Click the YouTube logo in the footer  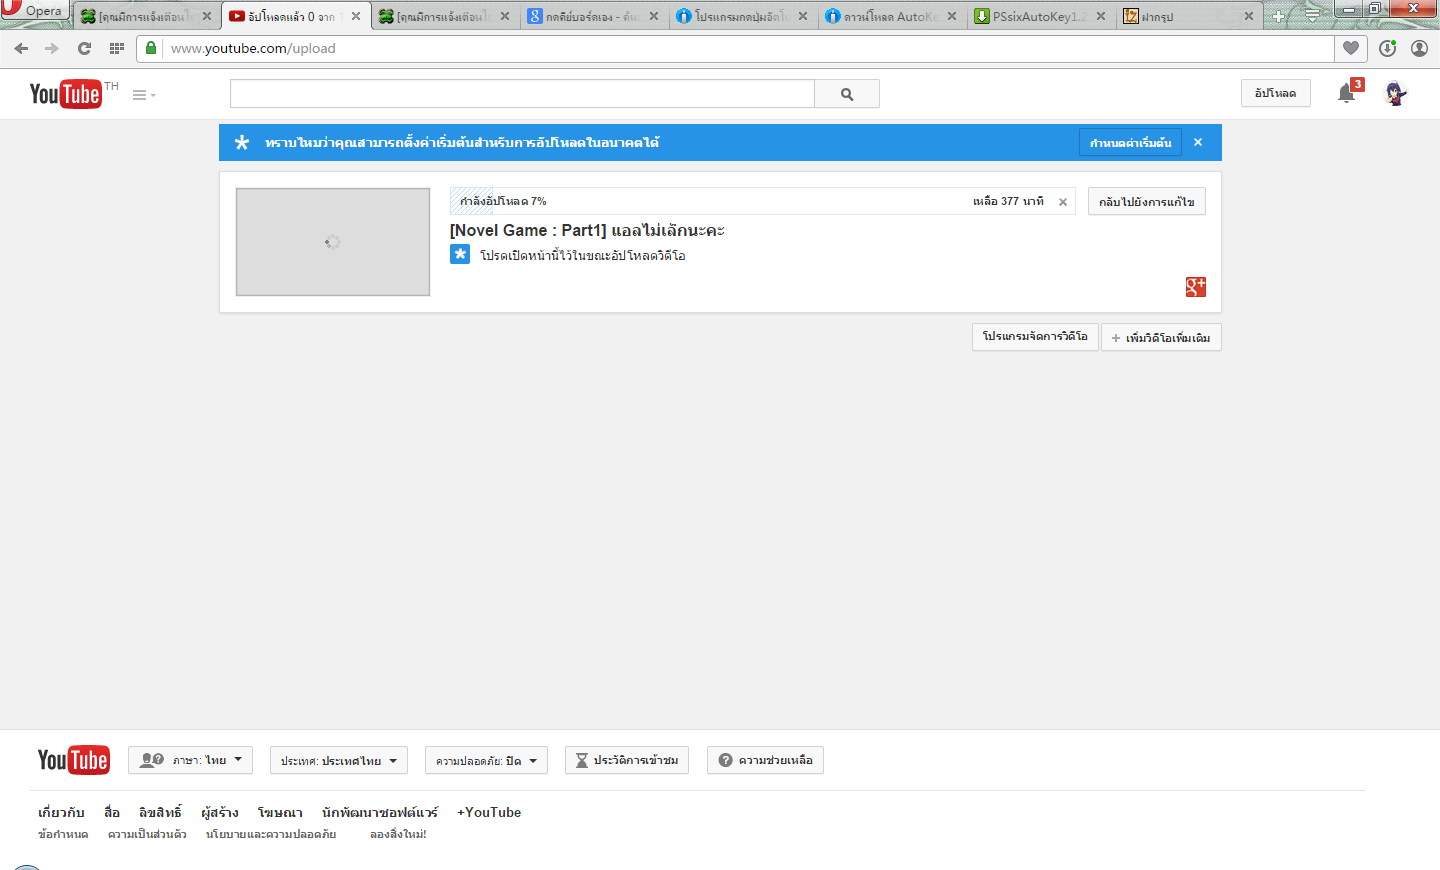pyautogui.click(x=73, y=760)
